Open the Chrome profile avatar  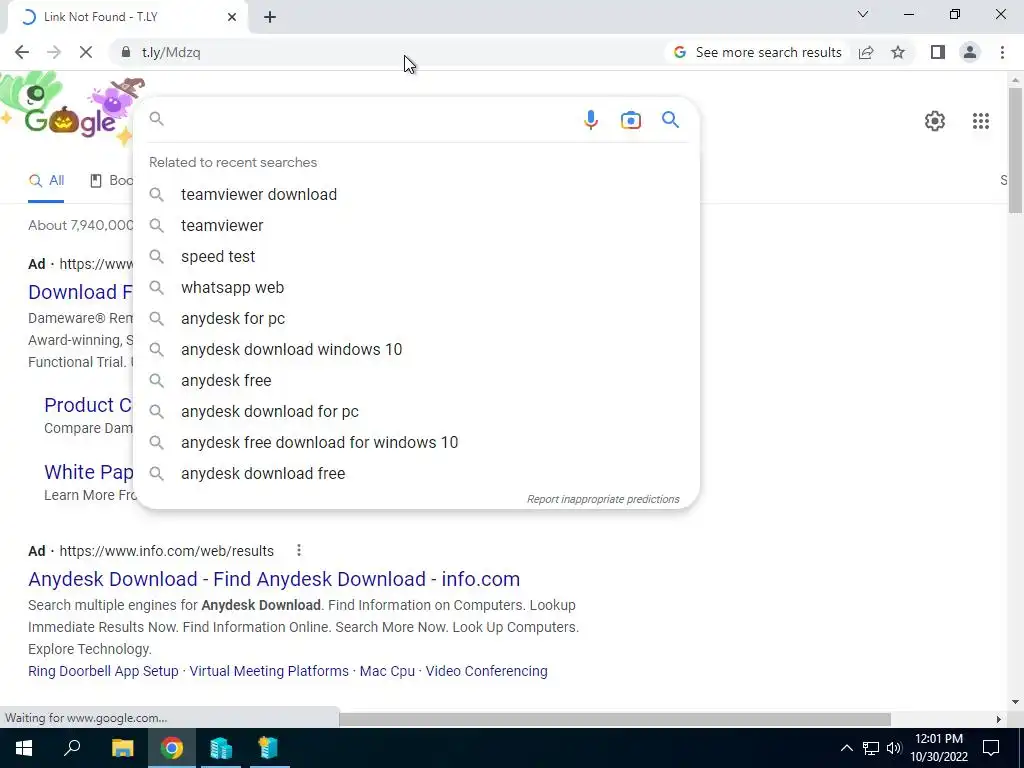pos(970,52)
